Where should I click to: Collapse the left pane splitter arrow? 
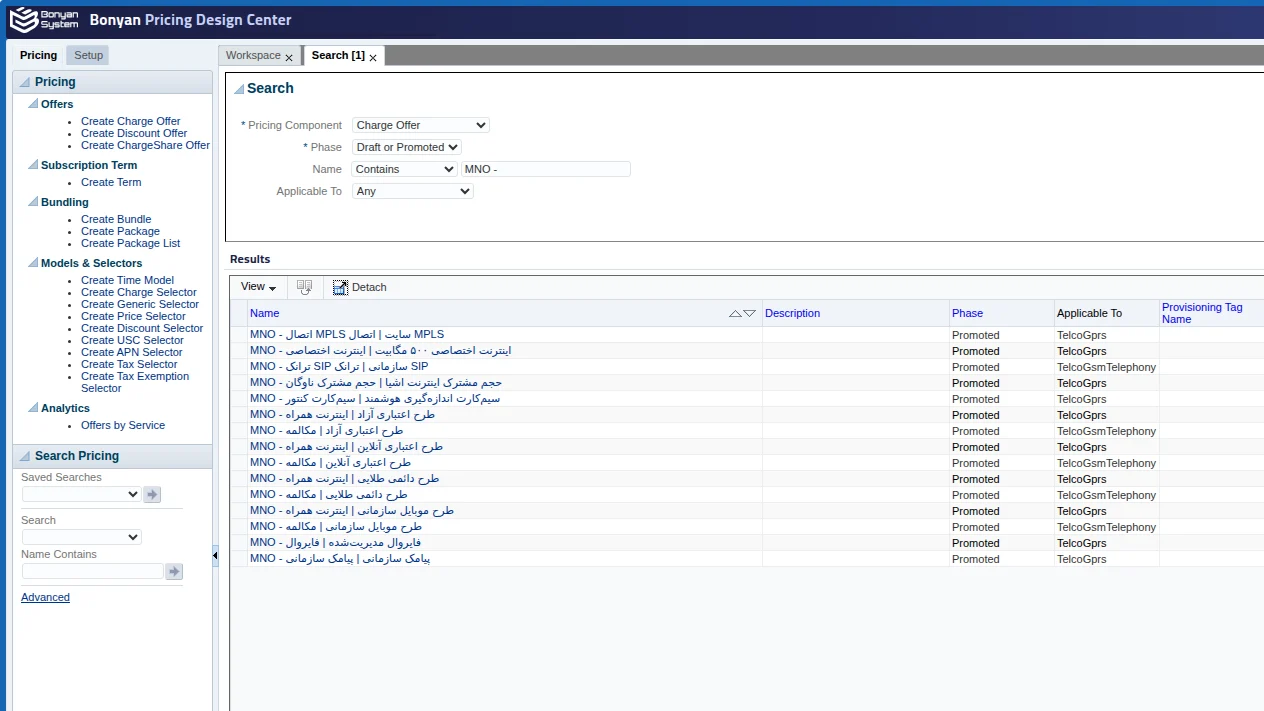coord(215,555)
